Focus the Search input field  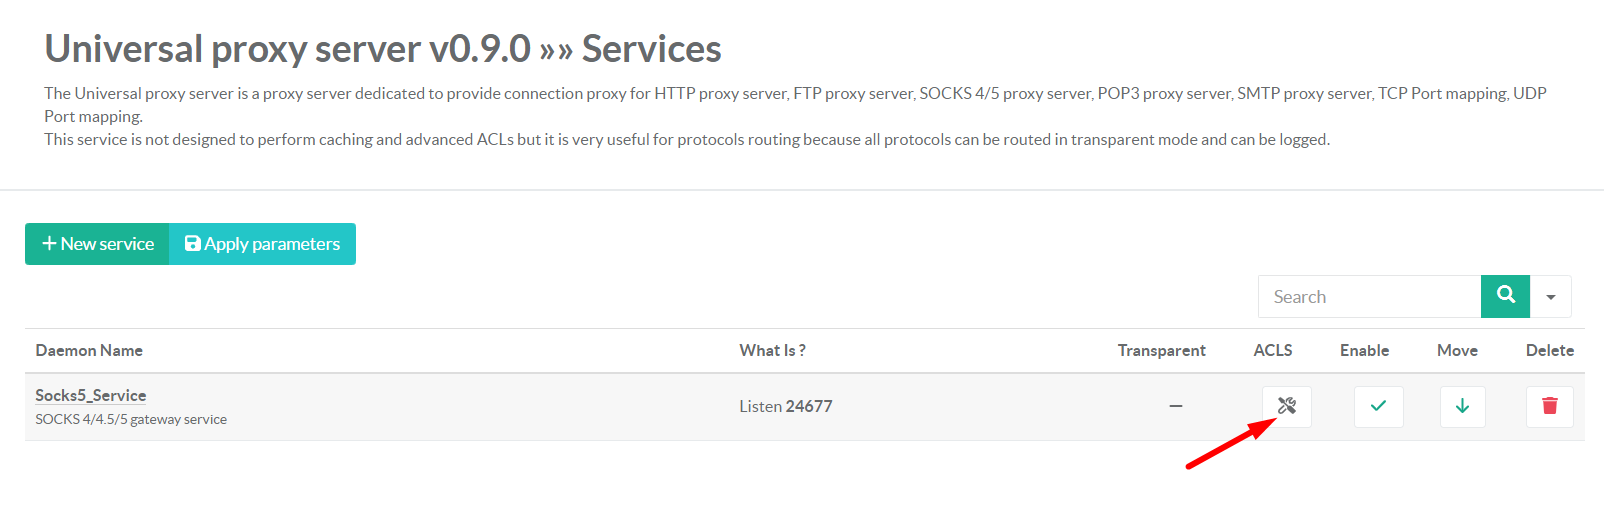(1368, 297)
